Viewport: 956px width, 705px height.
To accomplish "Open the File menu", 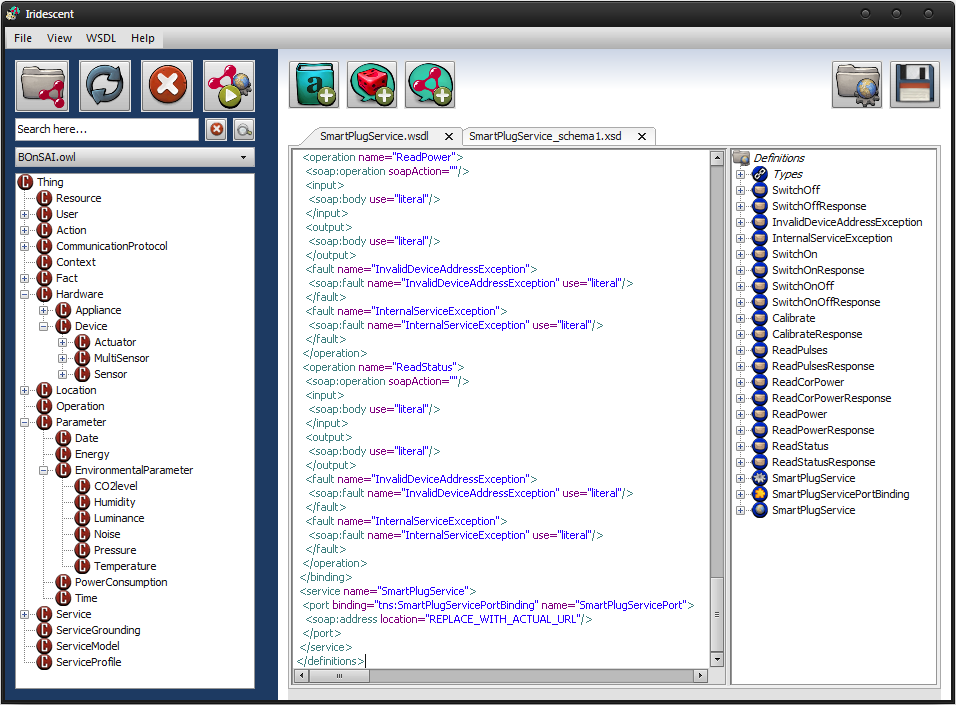I will 23,38.
